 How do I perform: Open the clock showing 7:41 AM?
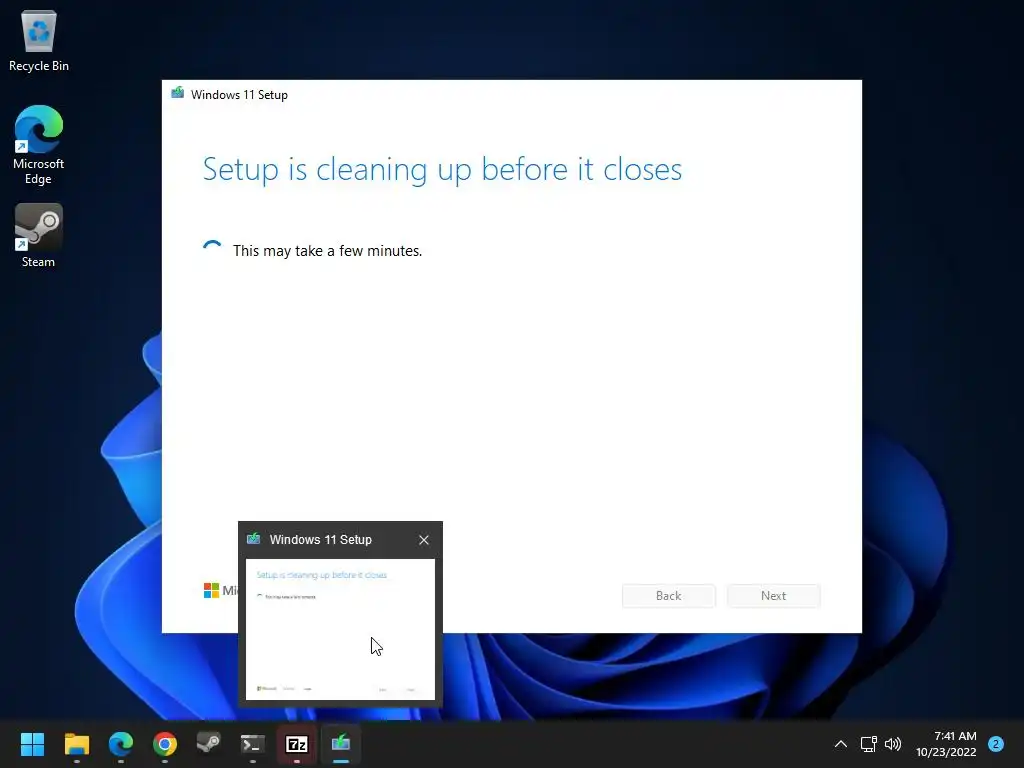click(946, 744)
